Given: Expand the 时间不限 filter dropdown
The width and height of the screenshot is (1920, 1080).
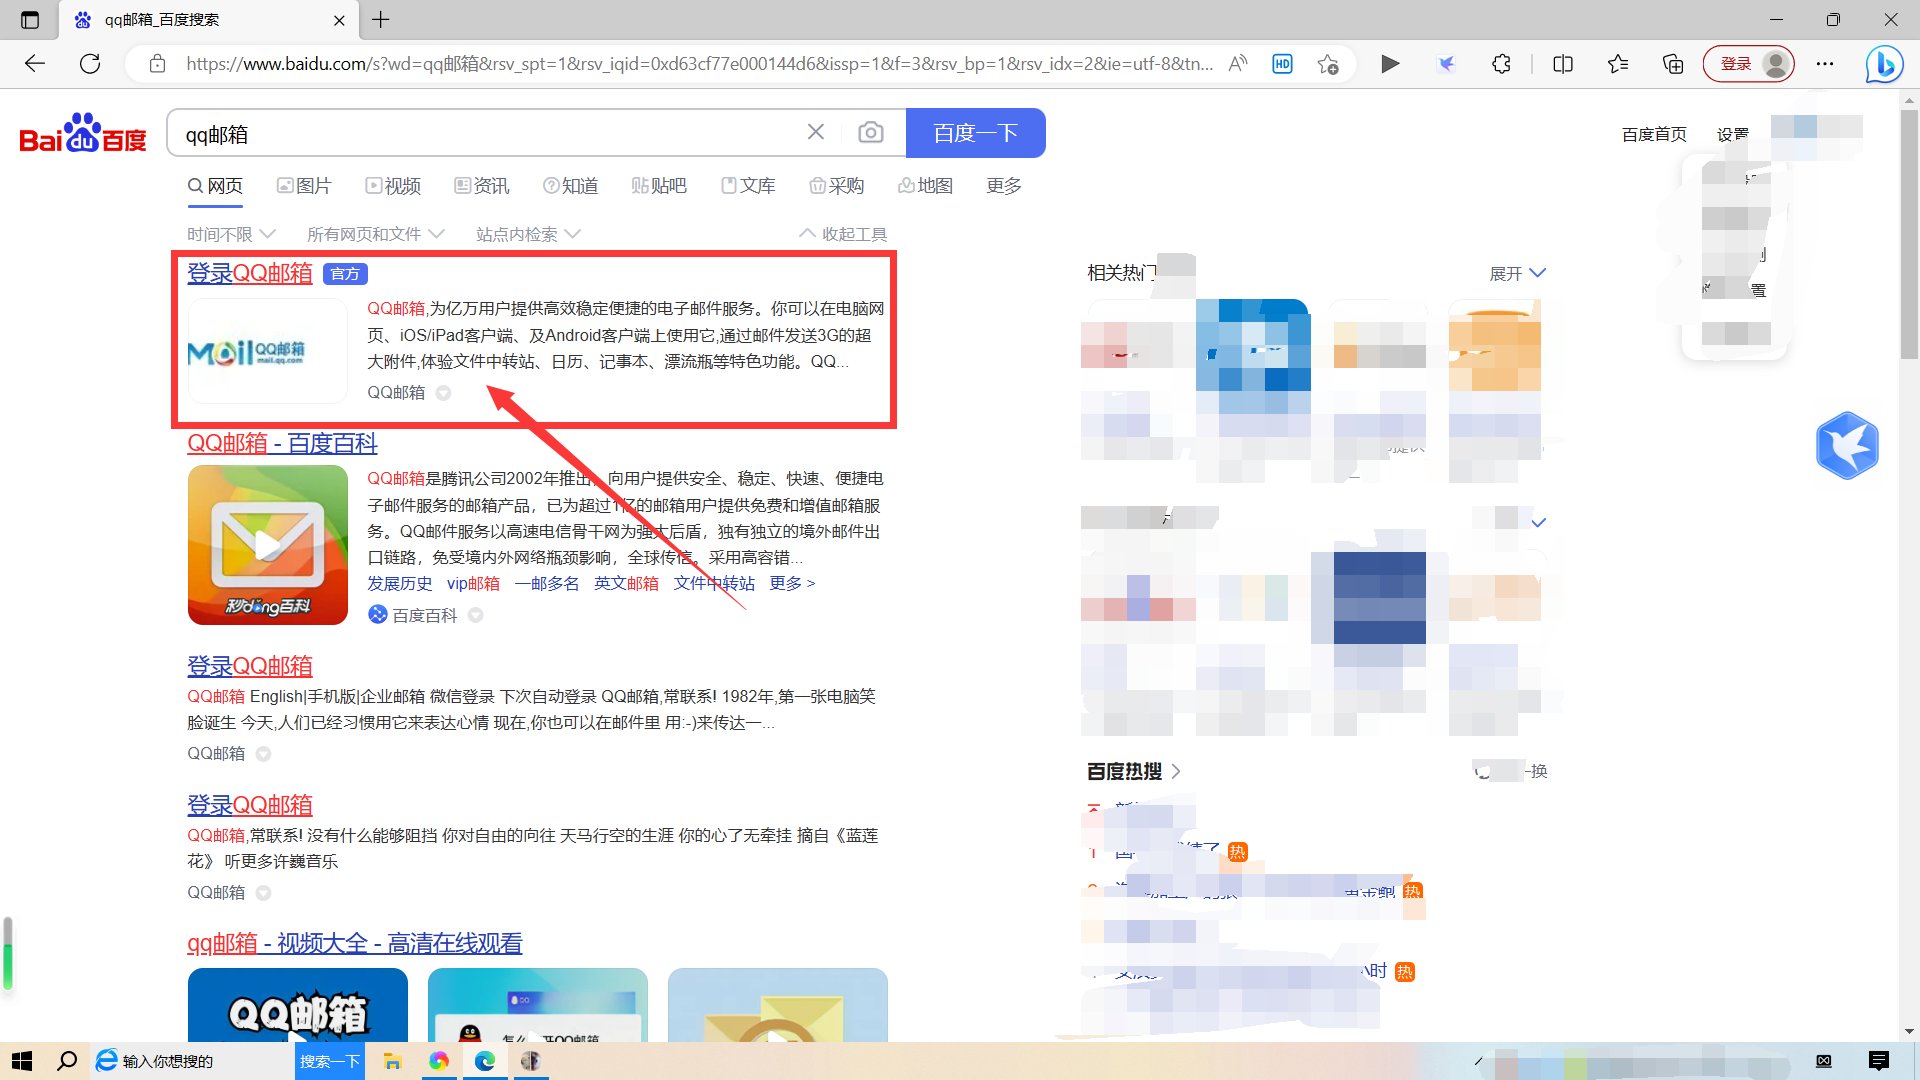Looking at the screenshot, I should pos(230,233).
